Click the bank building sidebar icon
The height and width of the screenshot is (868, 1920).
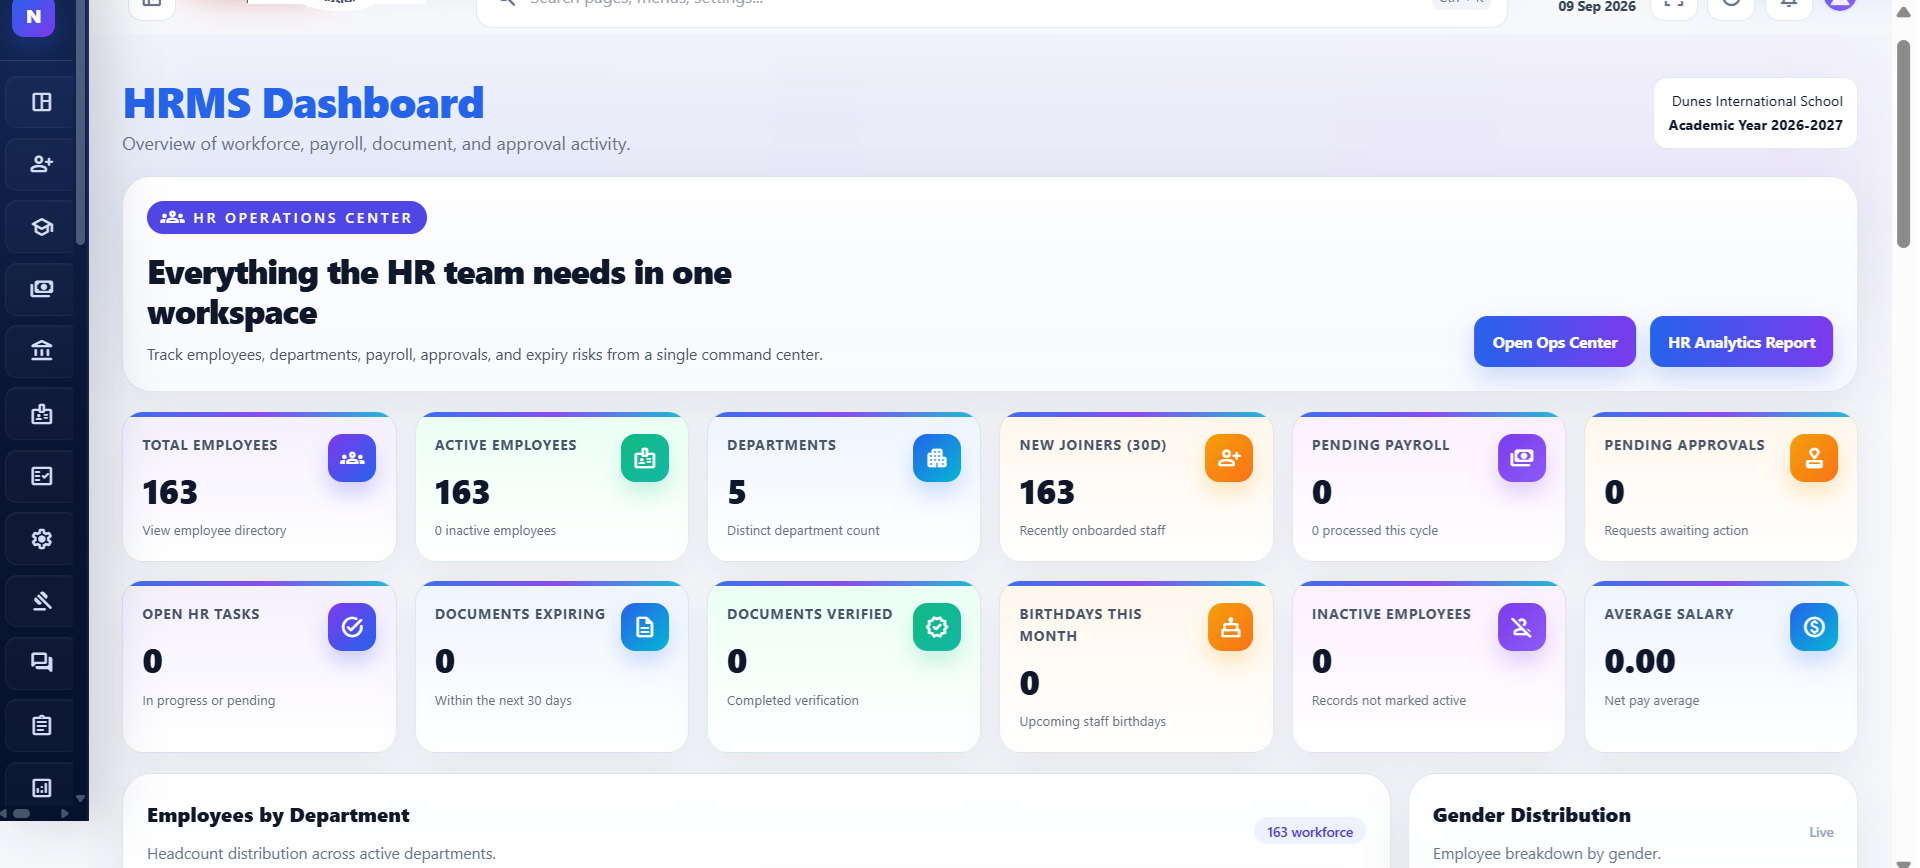[42, 351]
